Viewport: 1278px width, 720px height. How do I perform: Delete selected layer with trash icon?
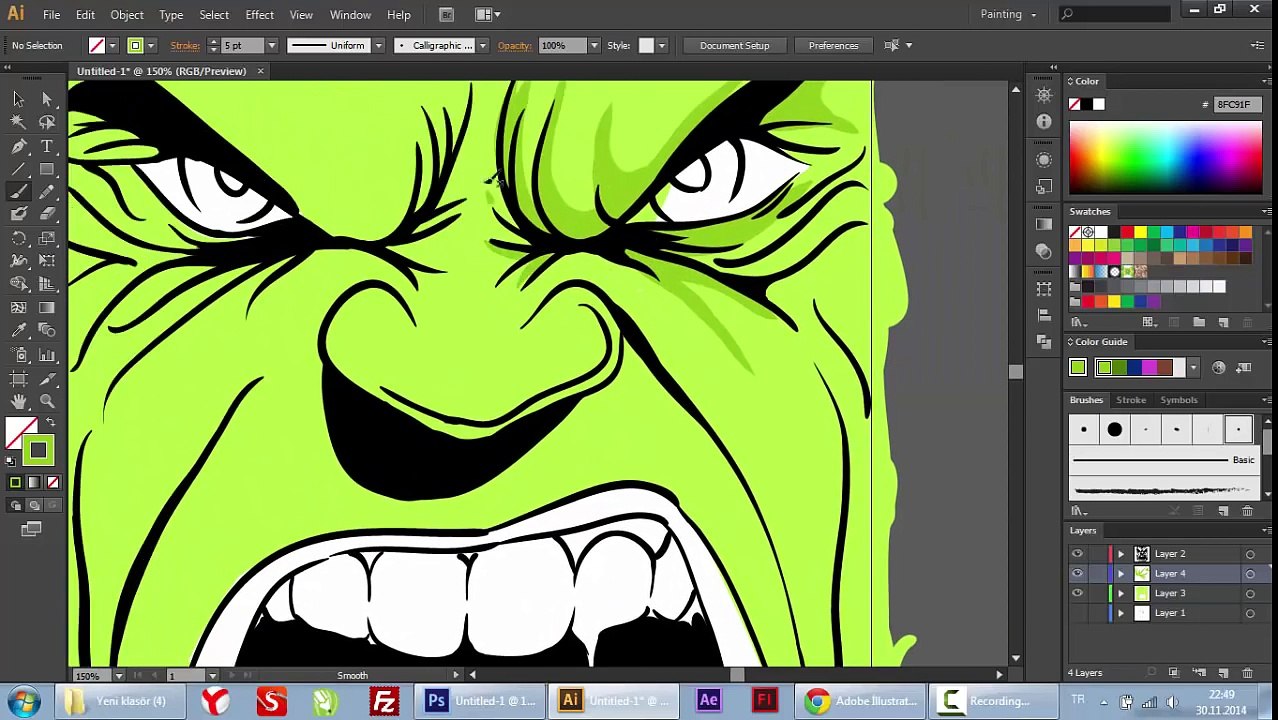1247,673
